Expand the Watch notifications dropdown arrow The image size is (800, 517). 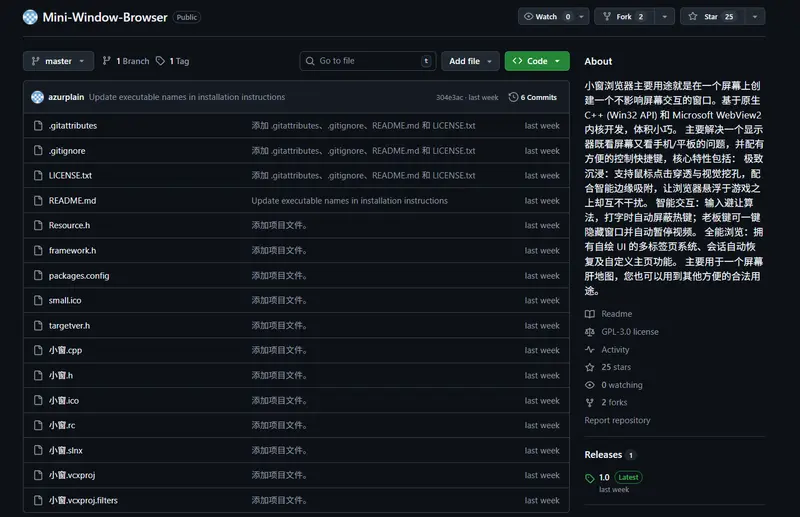tap(582, 16)
